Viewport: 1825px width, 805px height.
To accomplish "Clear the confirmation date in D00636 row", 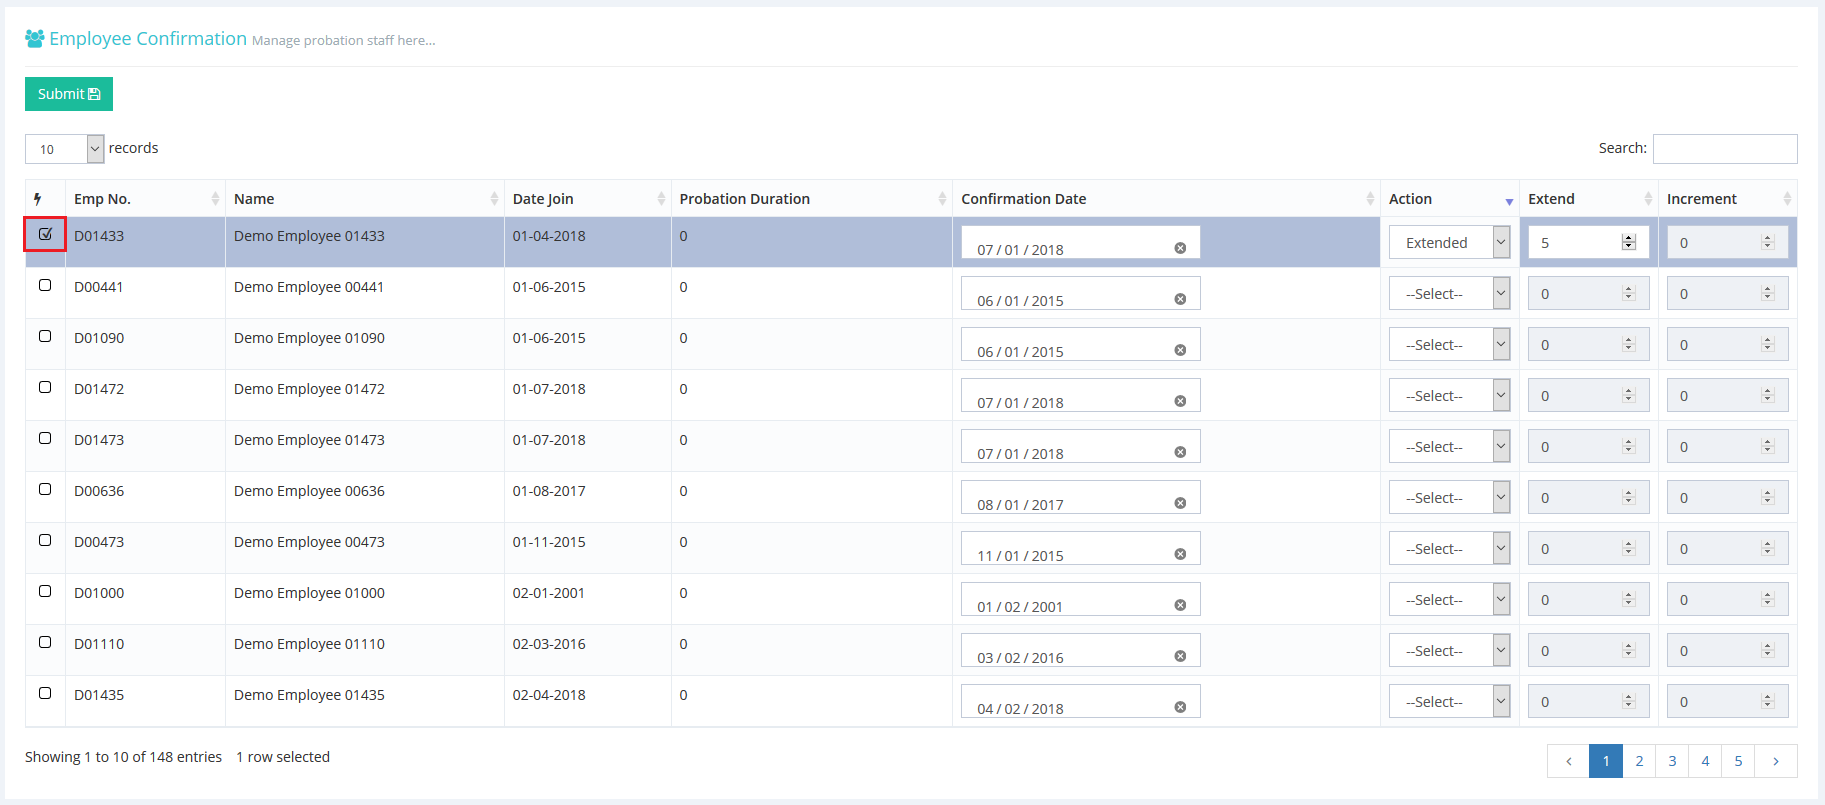I will (x=1180, y=503).
